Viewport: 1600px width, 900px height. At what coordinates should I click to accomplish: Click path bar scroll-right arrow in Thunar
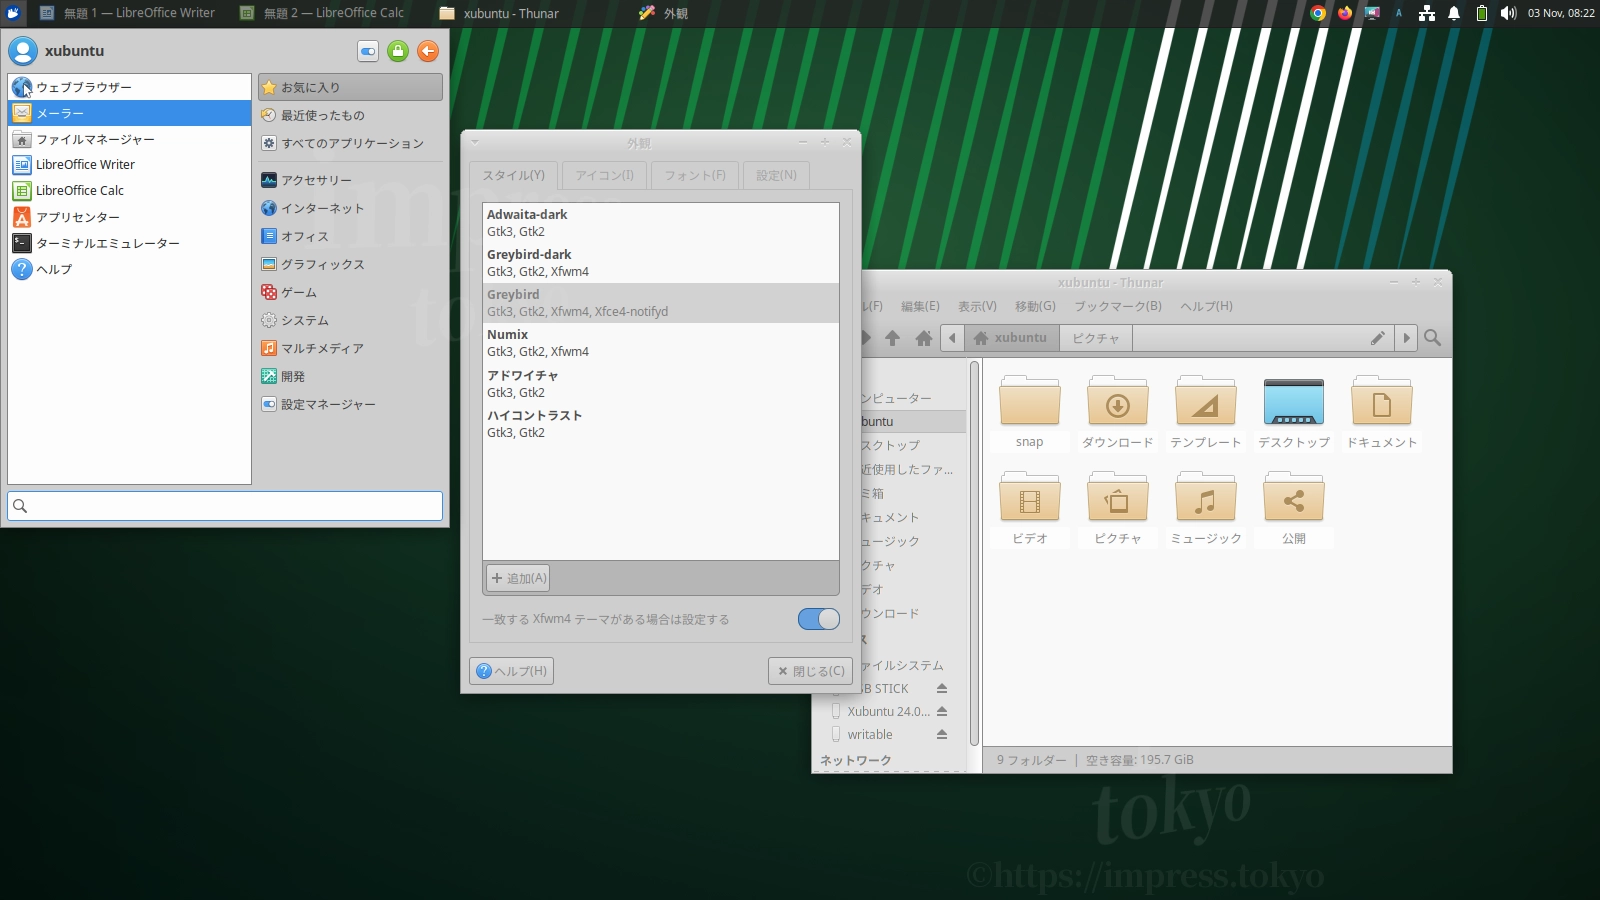(1406, 338)
